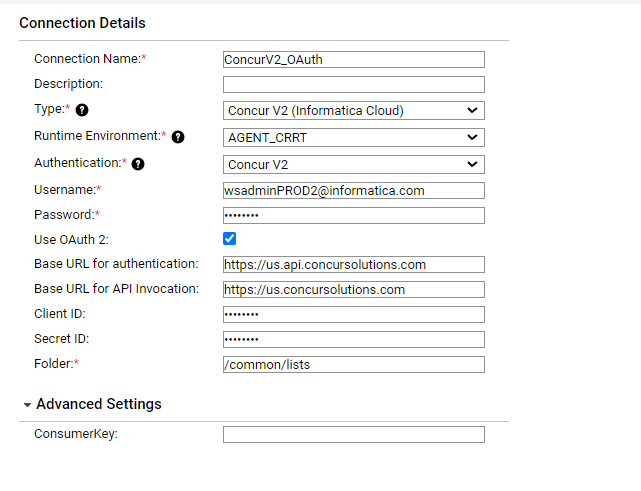The width and height of the screenshot is (641, 491).
Task: Open help icon next to Runtime Environment
Action: 178,137
